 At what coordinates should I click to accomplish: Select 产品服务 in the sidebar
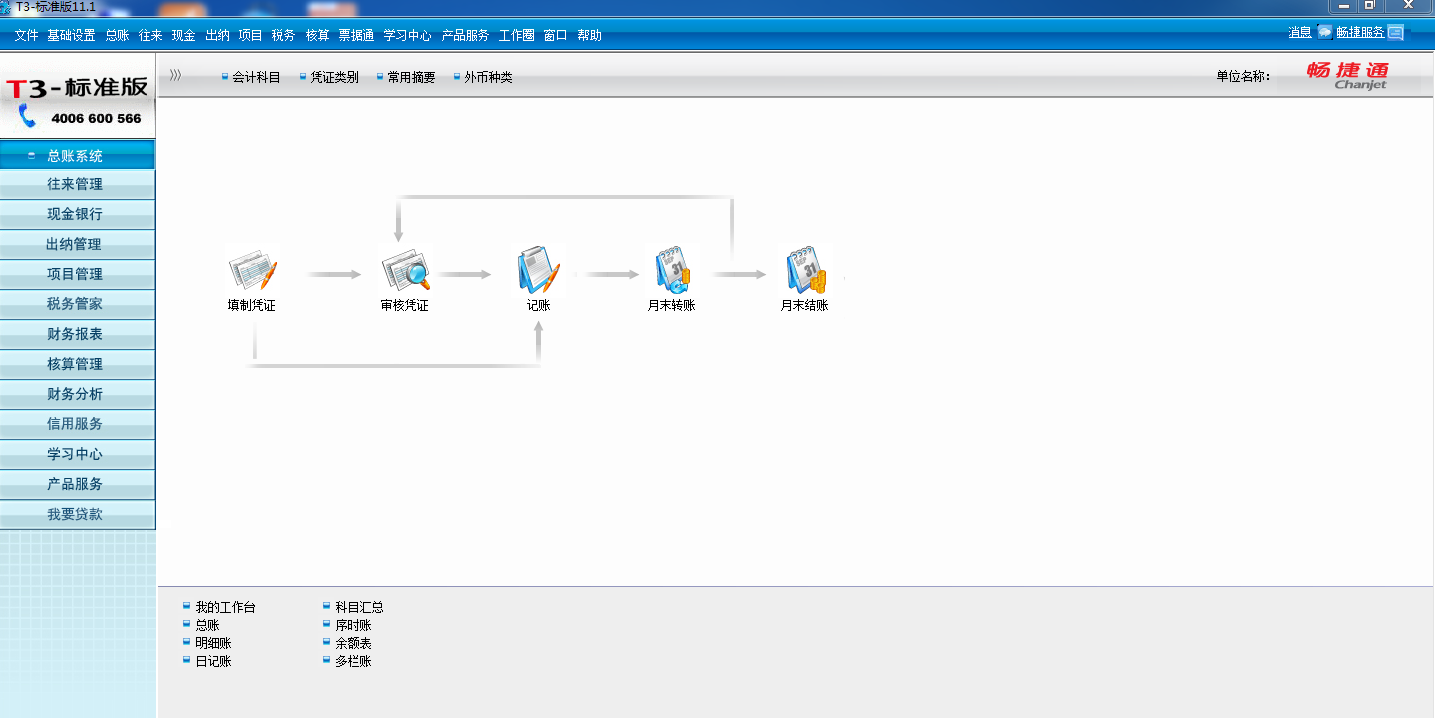77,484
